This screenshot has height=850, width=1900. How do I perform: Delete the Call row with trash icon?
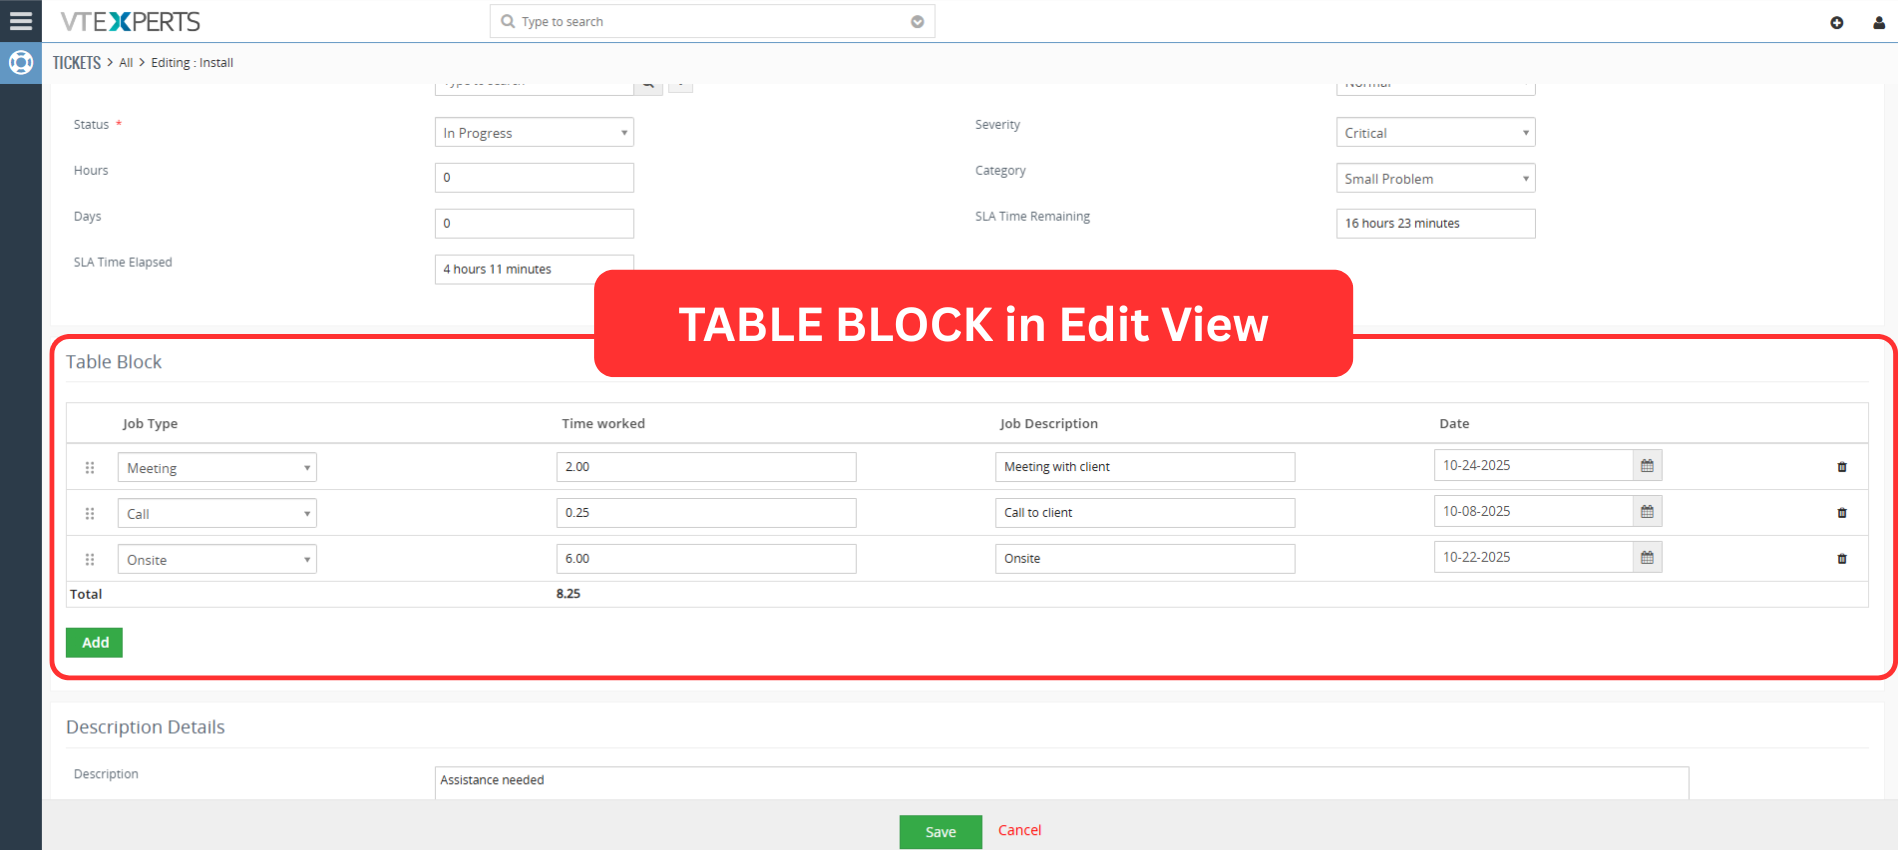1842,513
